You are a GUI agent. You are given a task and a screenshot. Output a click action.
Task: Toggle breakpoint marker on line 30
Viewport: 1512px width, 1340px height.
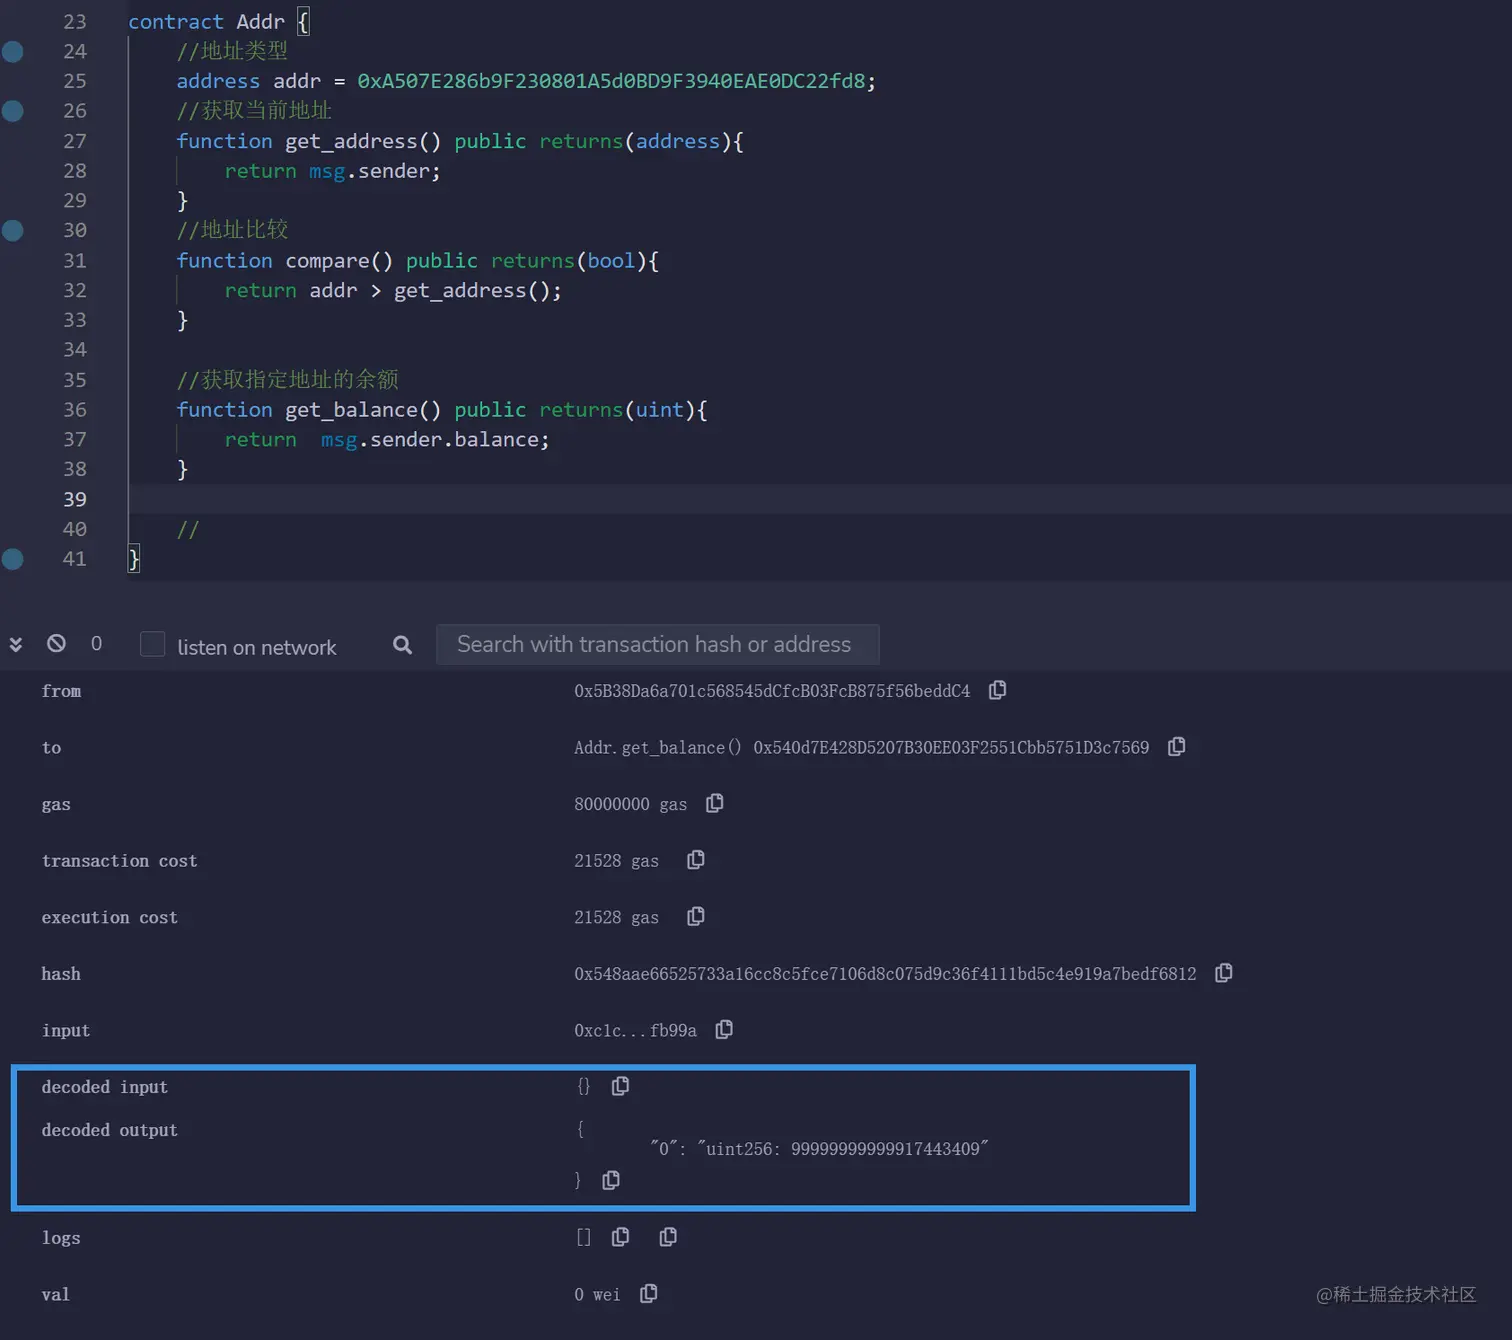click(13, 230)
